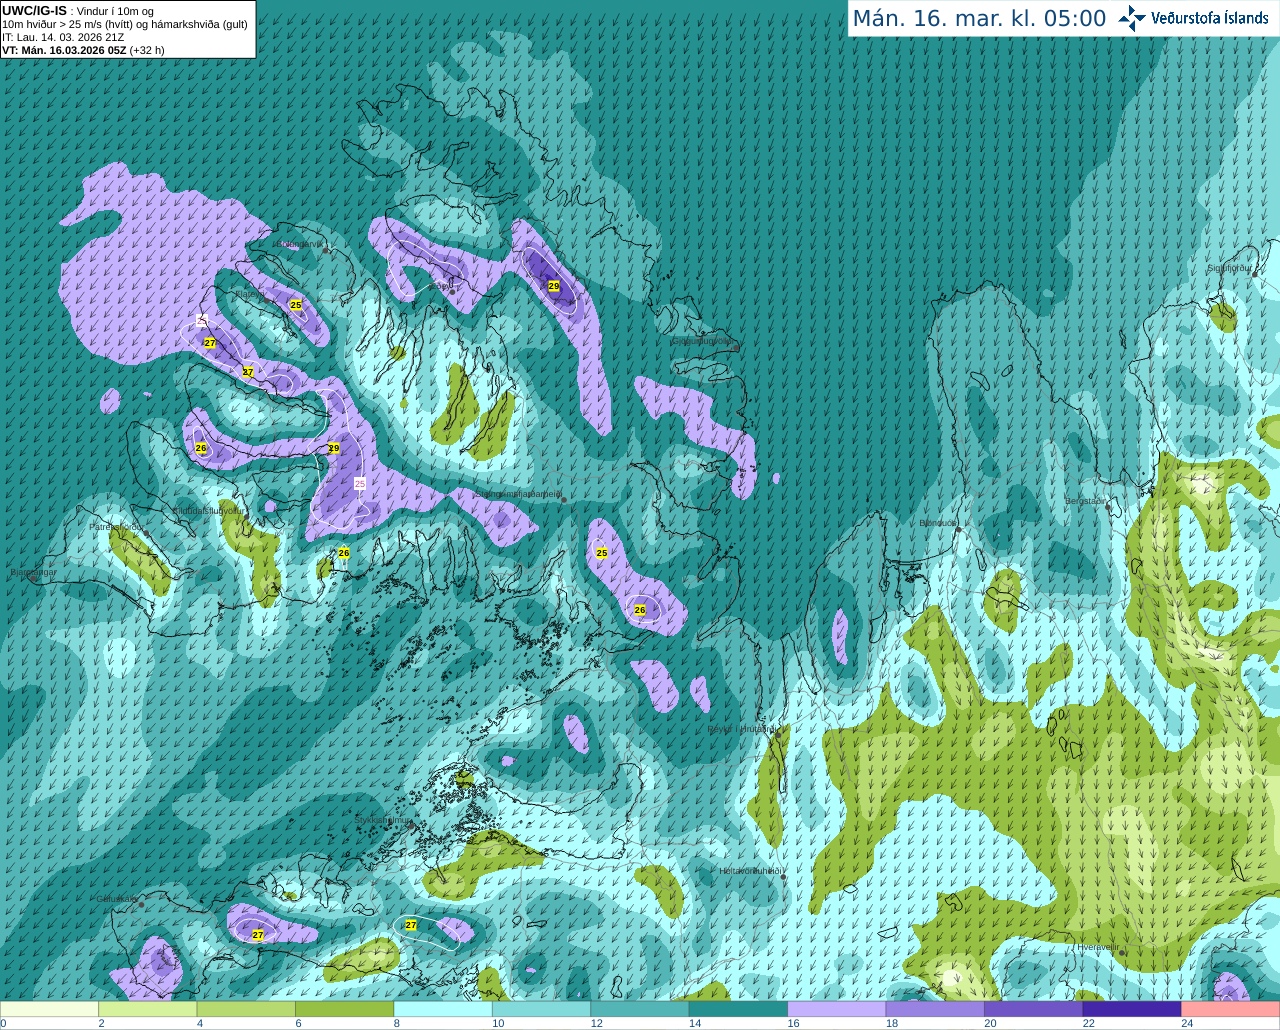Screen dimensions: 1280x1030
Task: Click the Reykir í Hrútafirði station label
Action: 741,729
